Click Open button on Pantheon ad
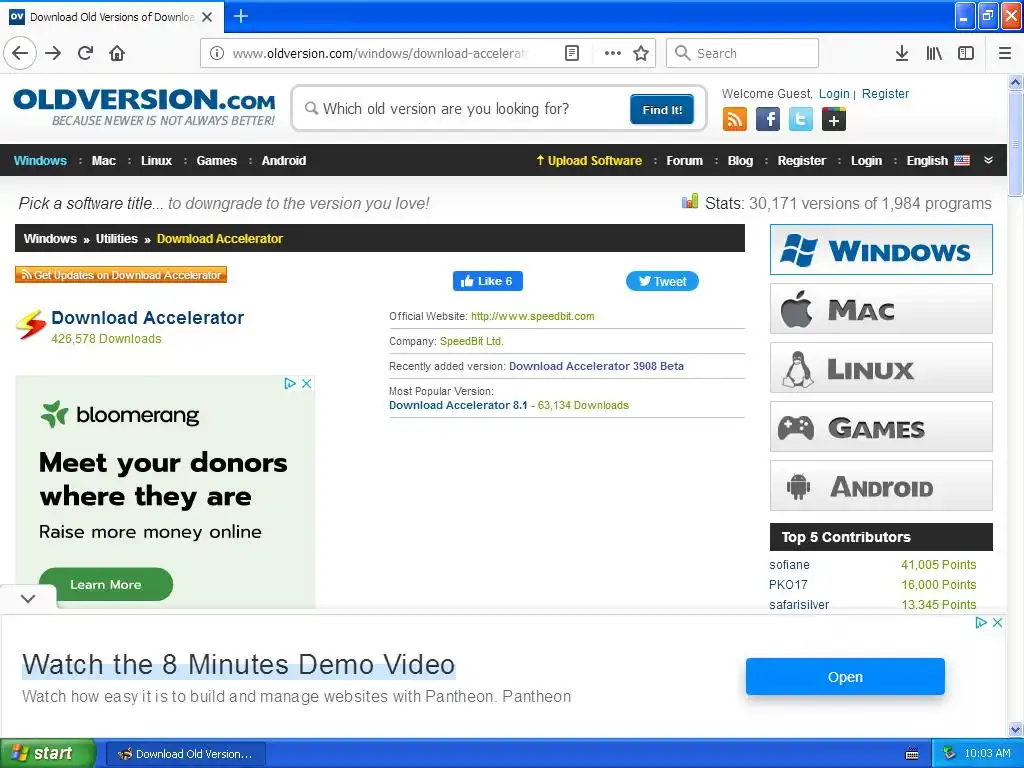 845,677
